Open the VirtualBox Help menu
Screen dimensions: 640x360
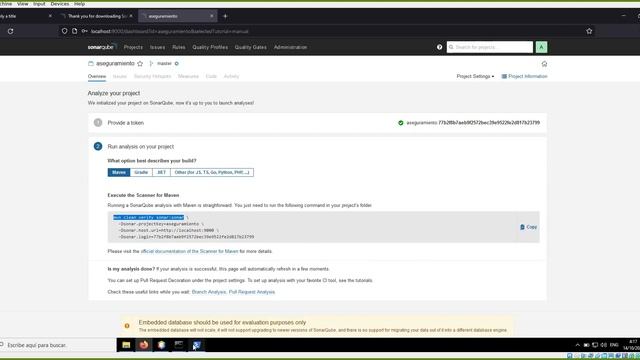pyautogui.click(x=79, y=4)
